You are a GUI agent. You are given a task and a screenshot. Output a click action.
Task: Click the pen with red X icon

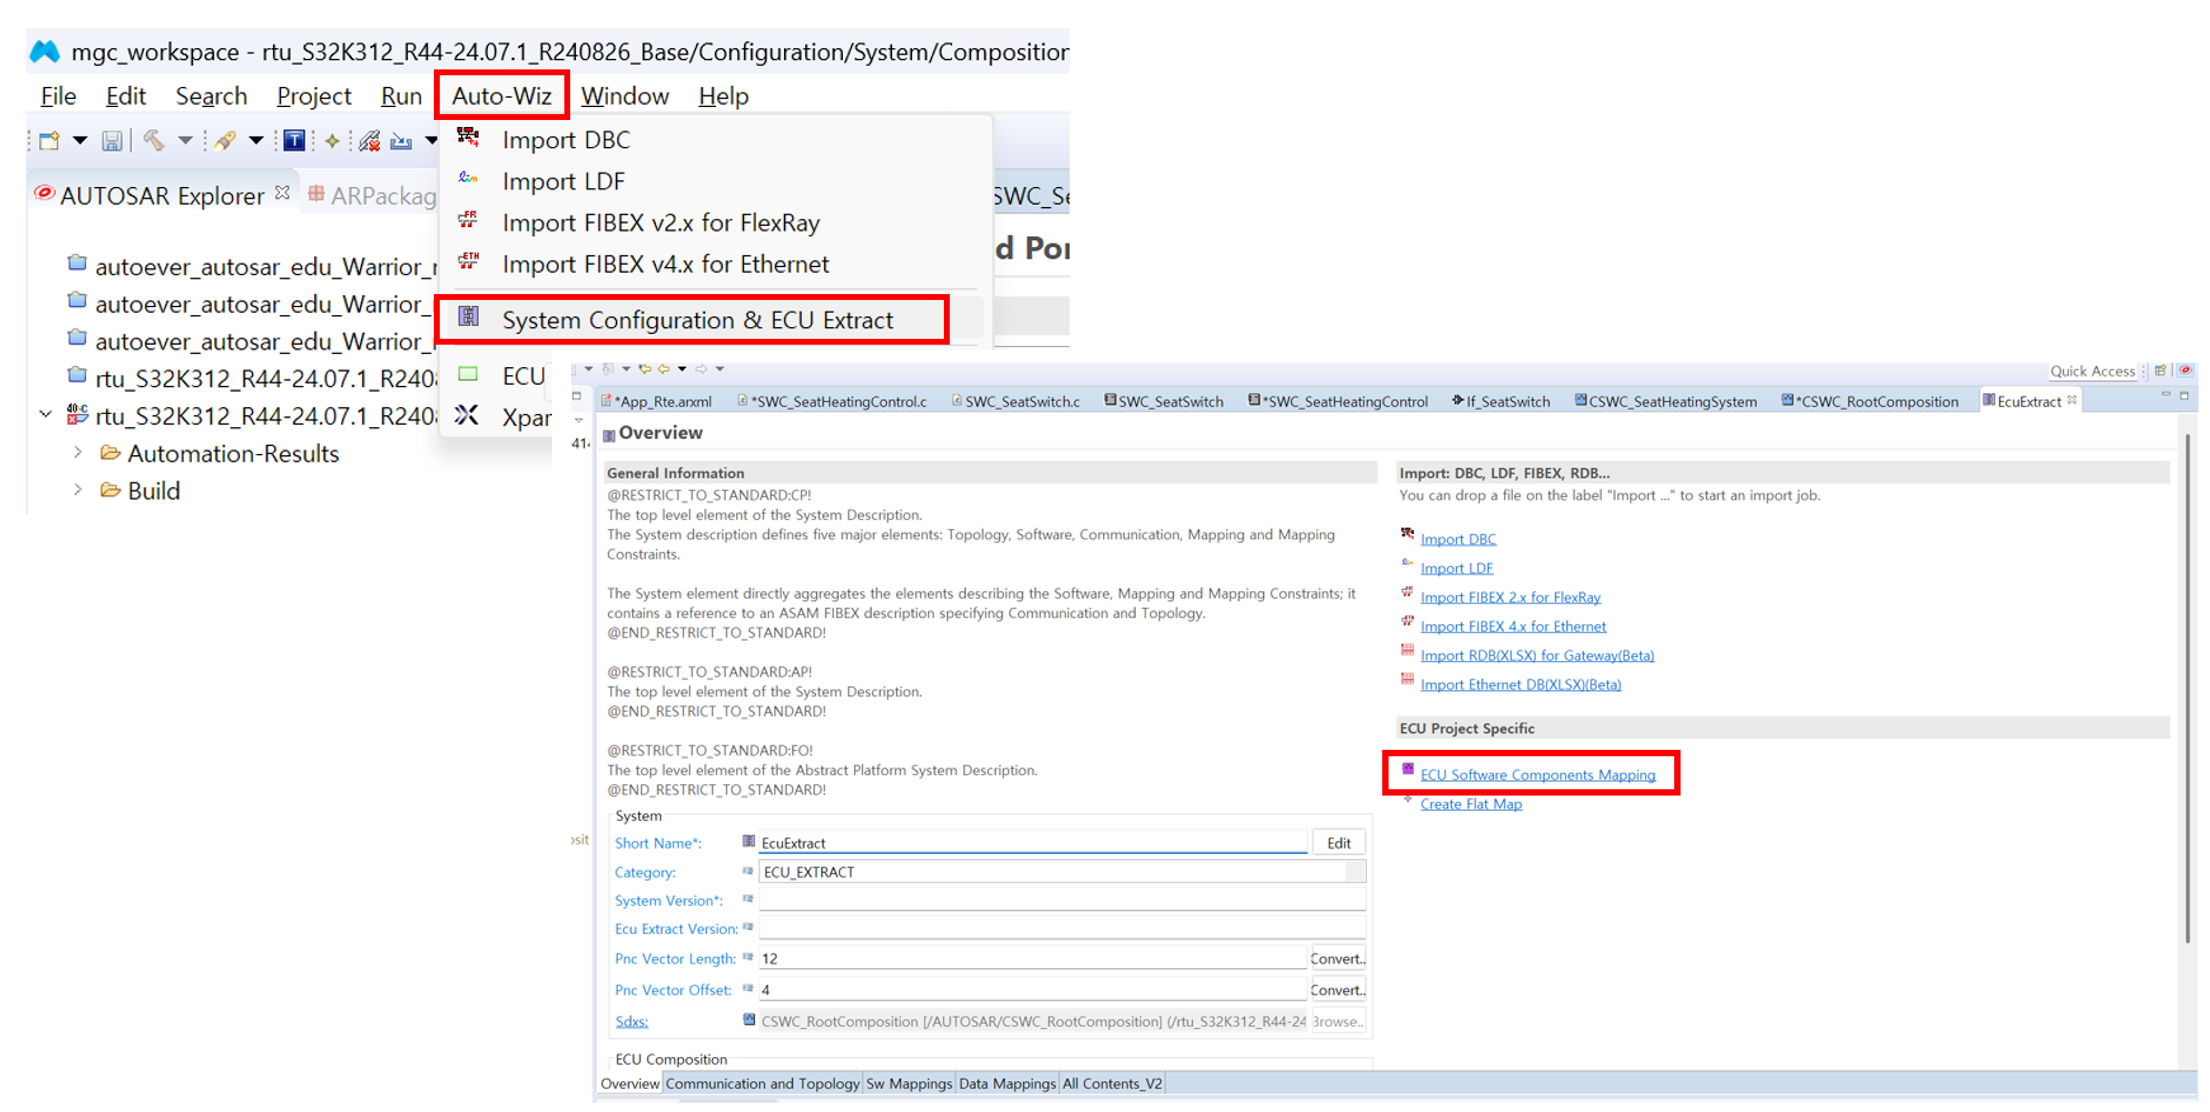[x=369, y=141]
